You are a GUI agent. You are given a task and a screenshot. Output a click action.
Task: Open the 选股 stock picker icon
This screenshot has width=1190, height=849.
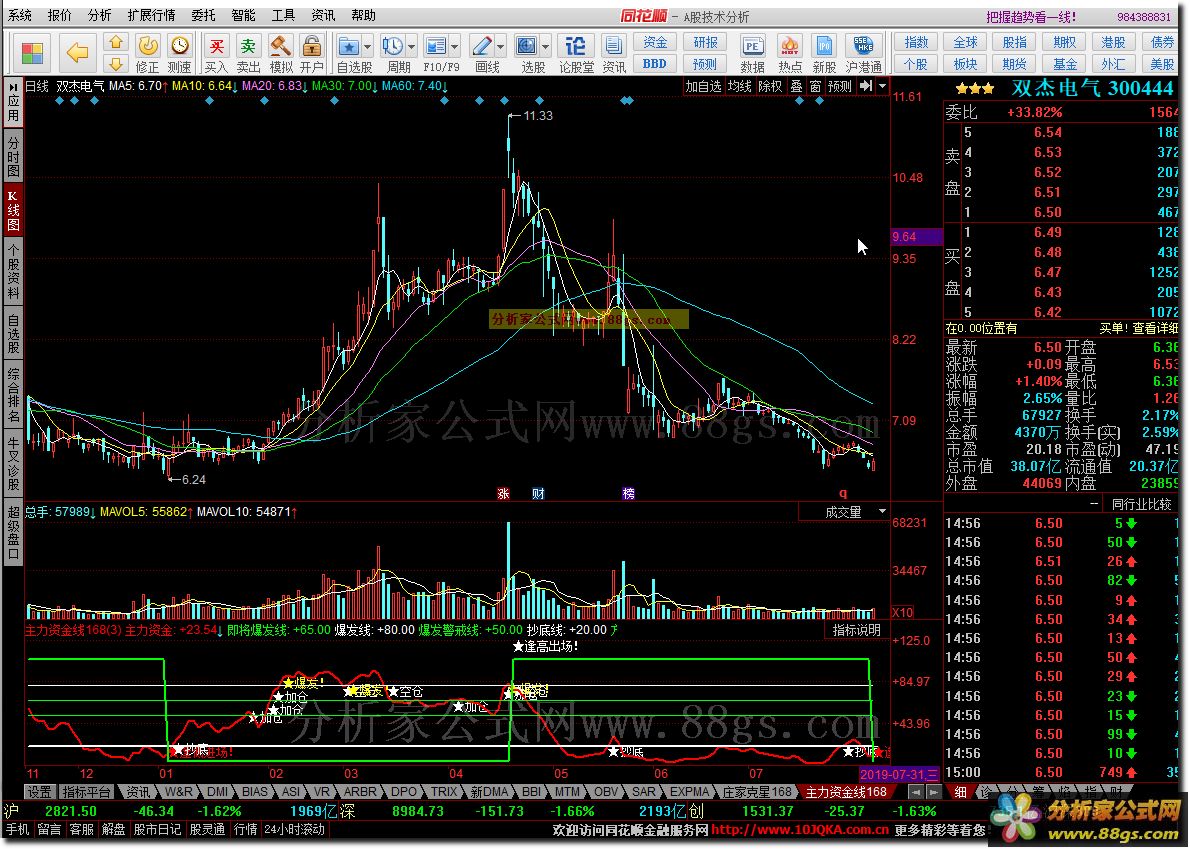[x=527, y=46]
